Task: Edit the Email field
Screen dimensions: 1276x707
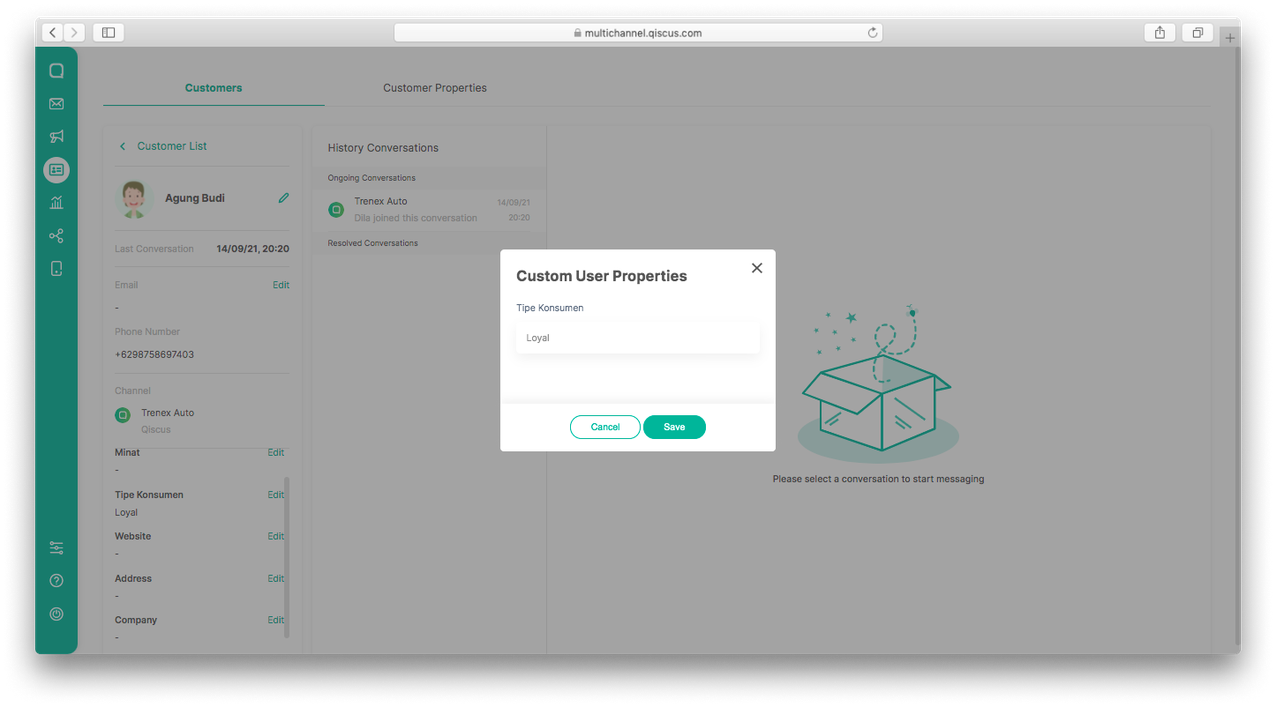Action: [281, 285]
